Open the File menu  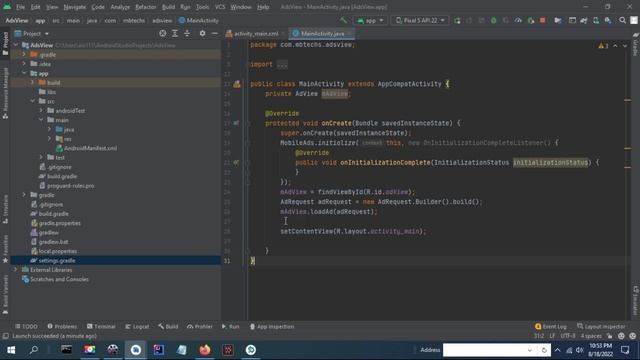click(x=20, y=7)
